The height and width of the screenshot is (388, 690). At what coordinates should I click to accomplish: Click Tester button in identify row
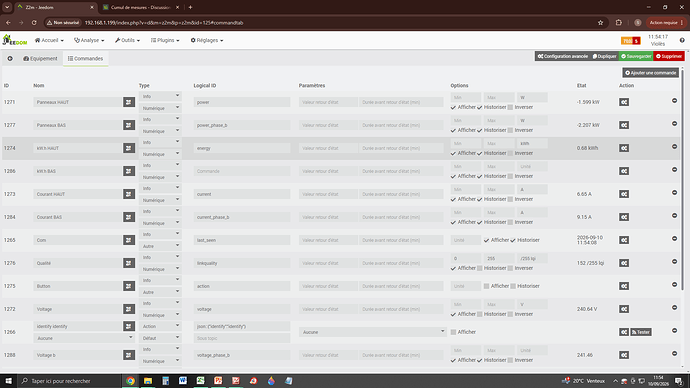pyautogui.click(x=641, y=332)
